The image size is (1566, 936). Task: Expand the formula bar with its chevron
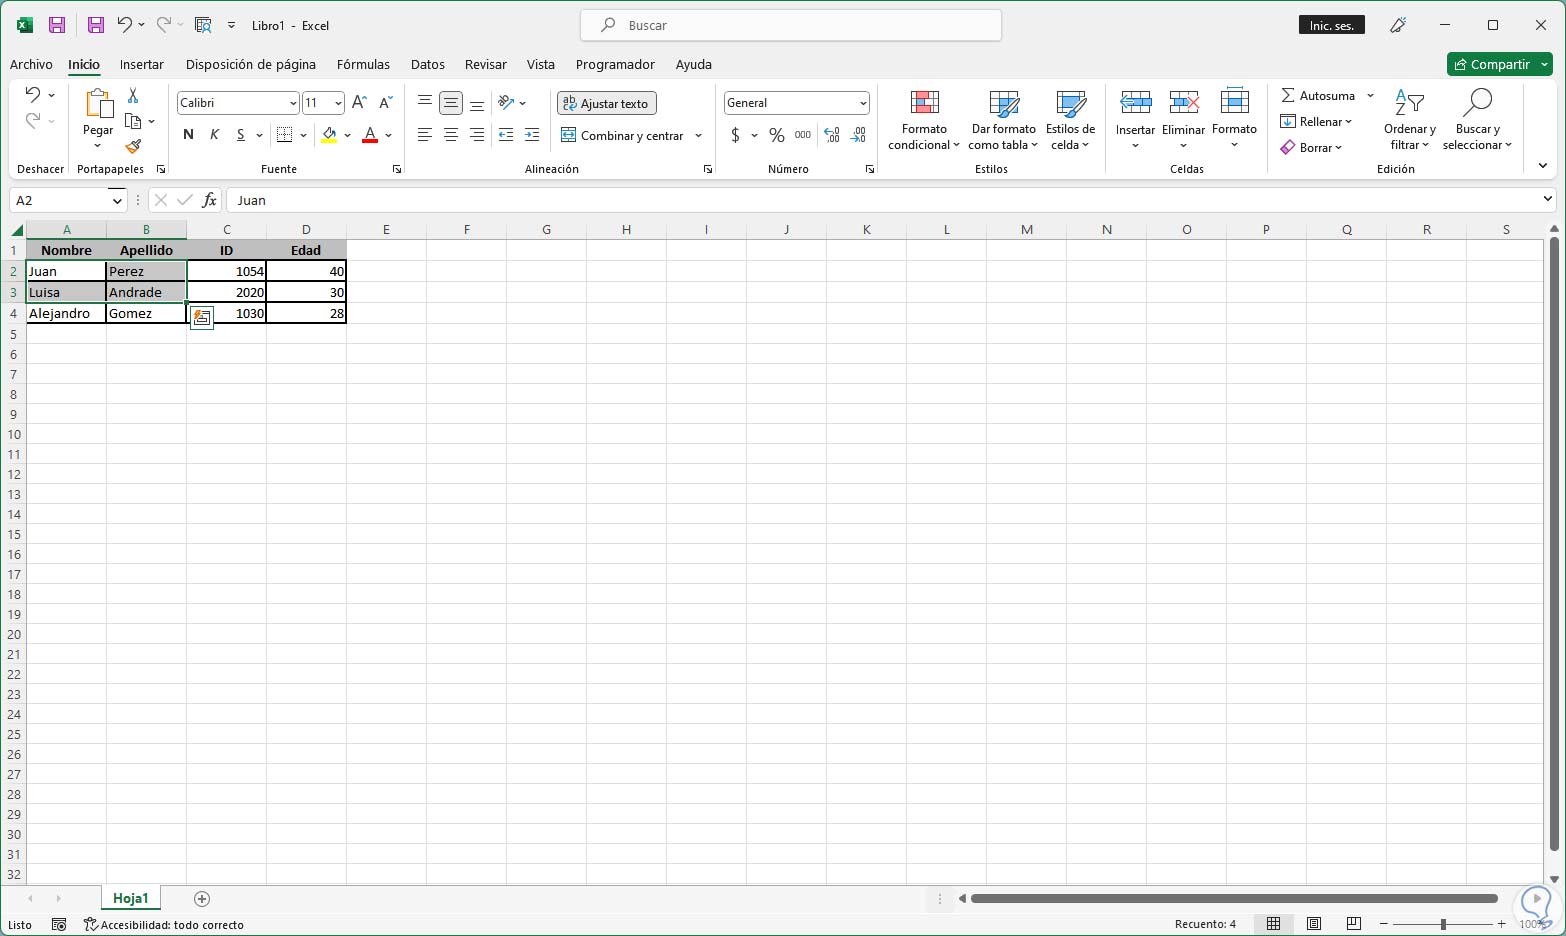pos(1548,200)
